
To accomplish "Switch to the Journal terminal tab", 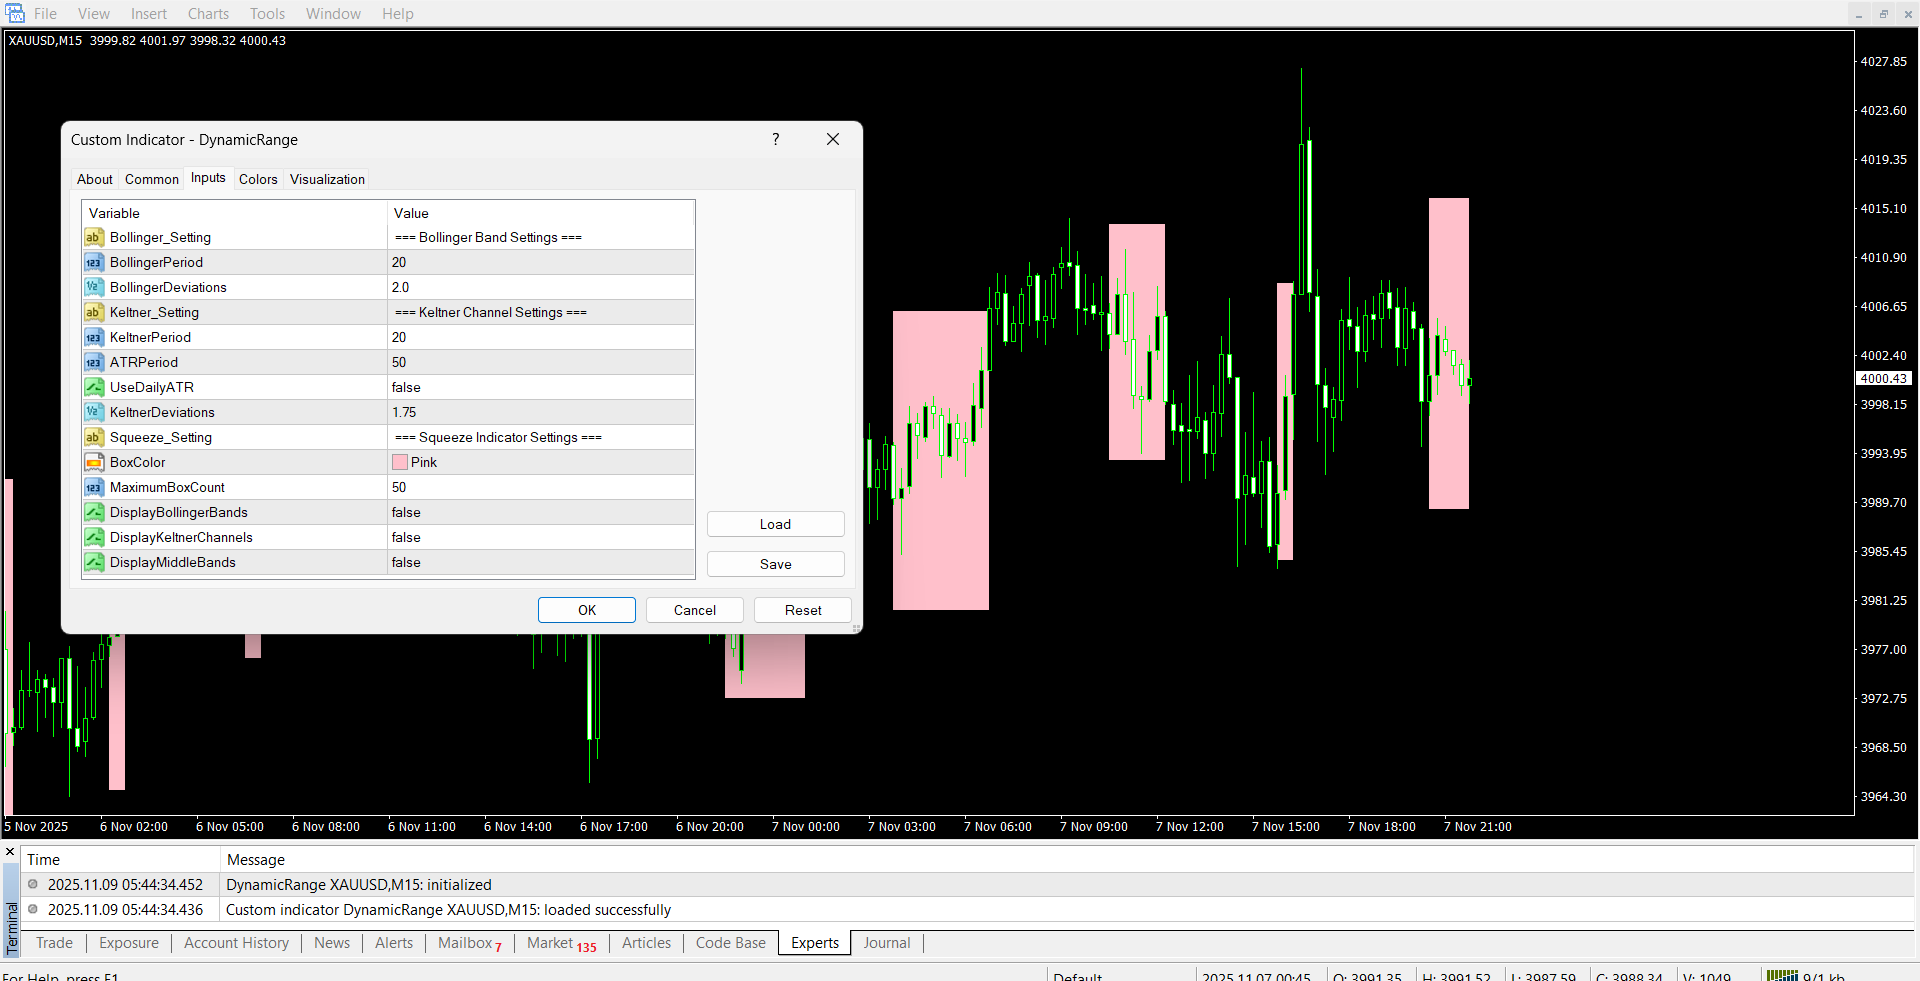I will pyautogui.click(x=886, y=943).
